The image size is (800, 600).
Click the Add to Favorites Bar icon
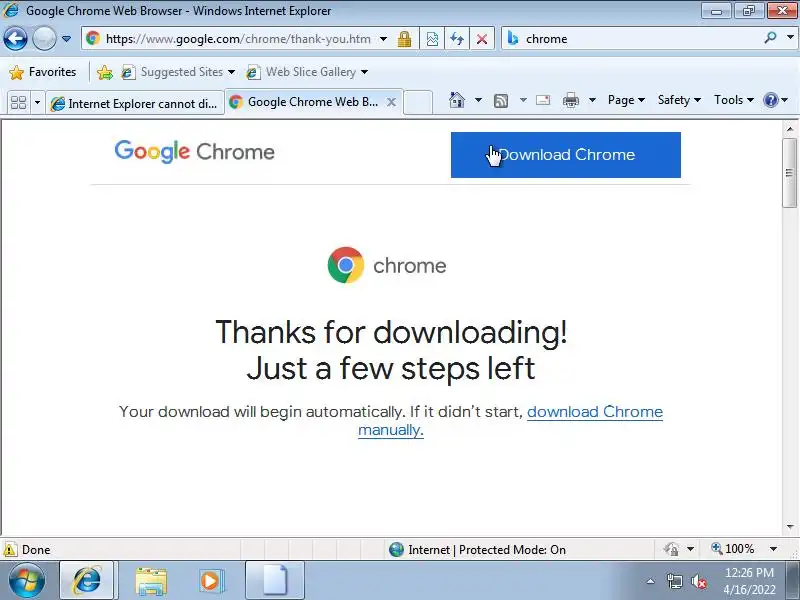point(105,72)
